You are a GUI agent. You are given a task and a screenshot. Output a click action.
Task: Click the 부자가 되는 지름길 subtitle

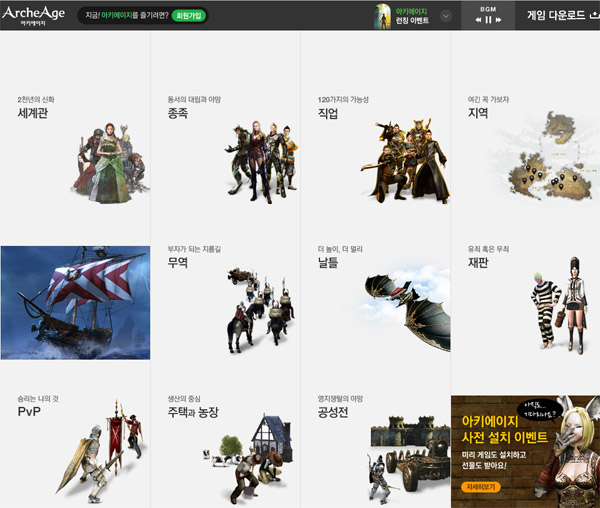194,249
